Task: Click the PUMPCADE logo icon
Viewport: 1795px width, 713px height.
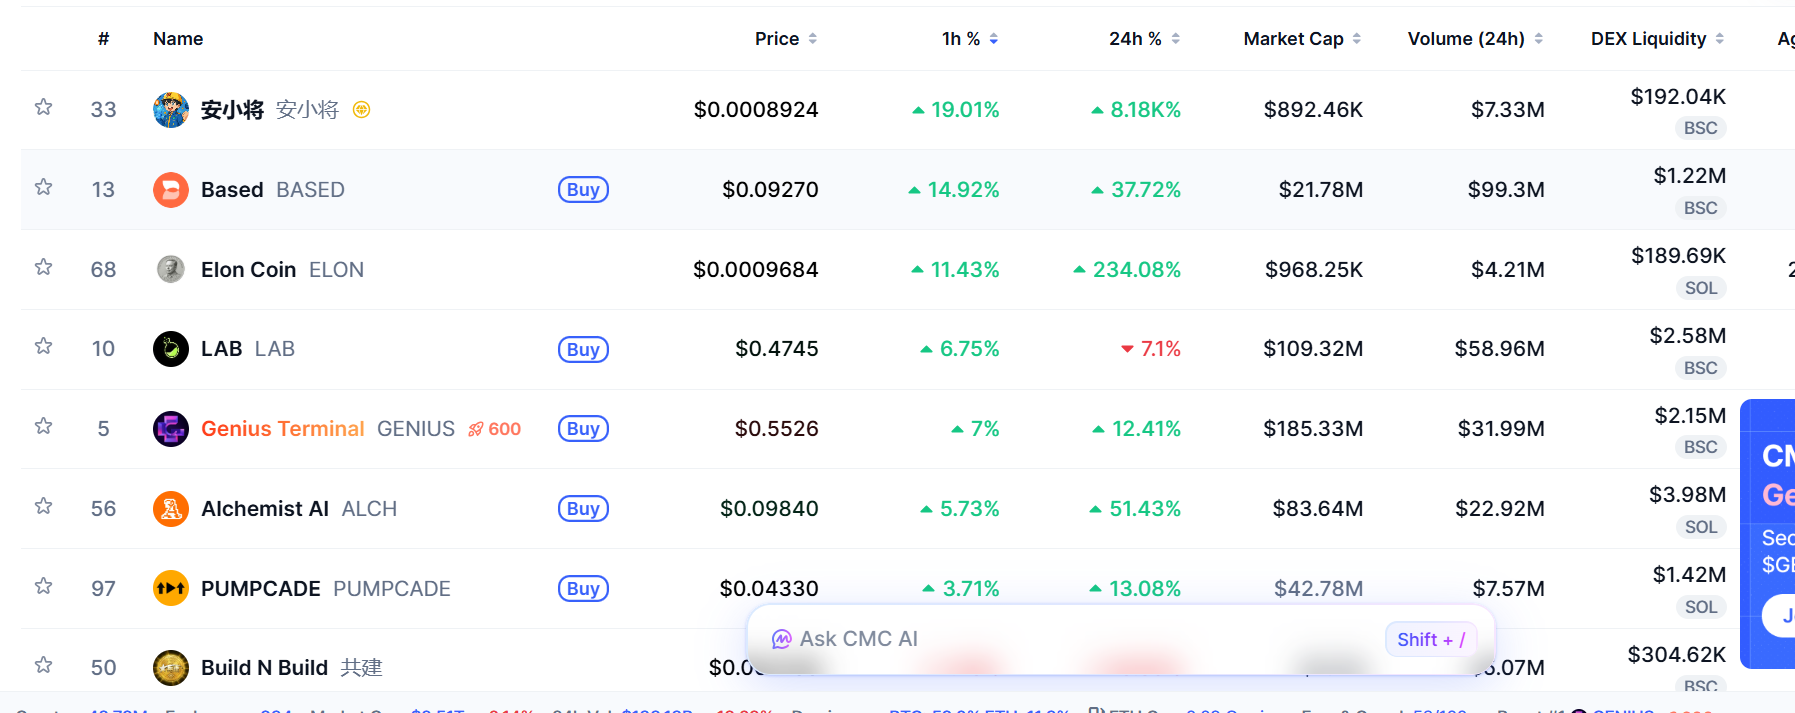Action: point(171,588)
